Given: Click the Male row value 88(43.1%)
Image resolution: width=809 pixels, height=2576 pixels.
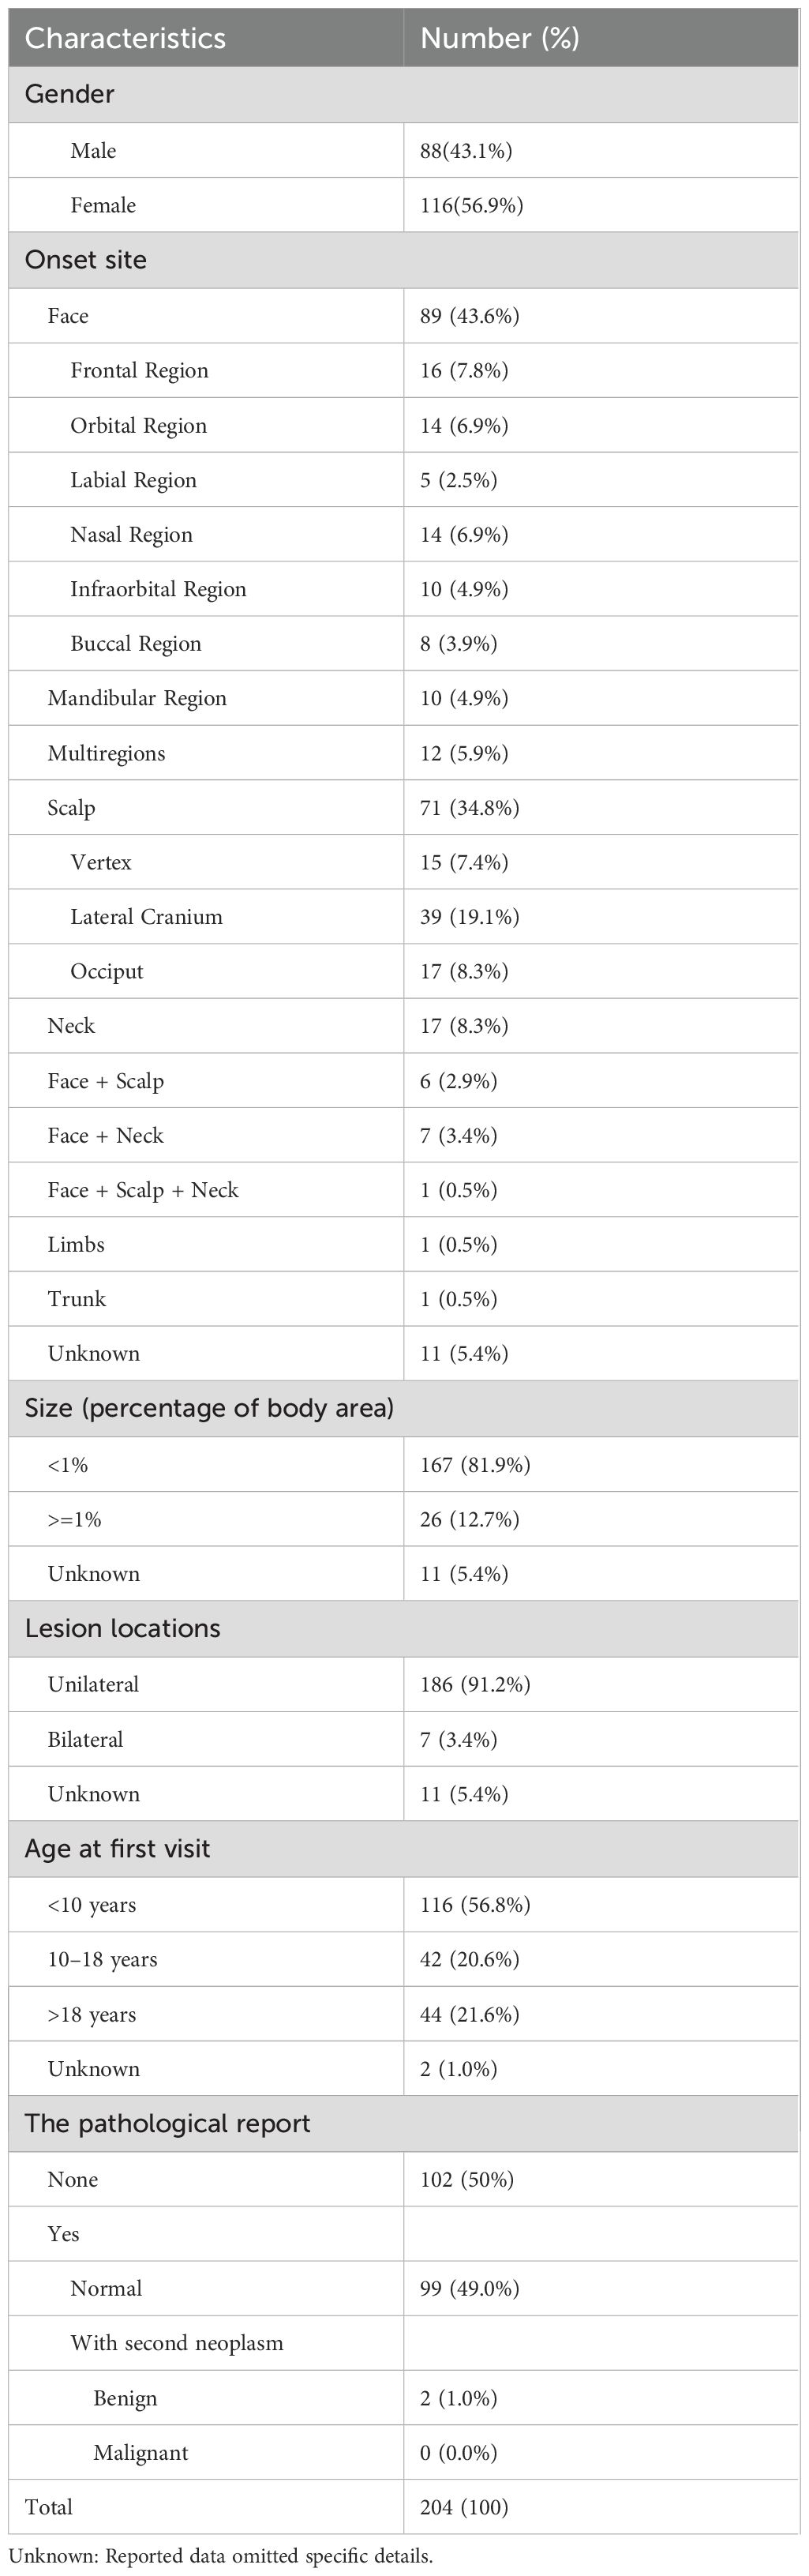Looking at the screenshot, I should coord(466,151).
